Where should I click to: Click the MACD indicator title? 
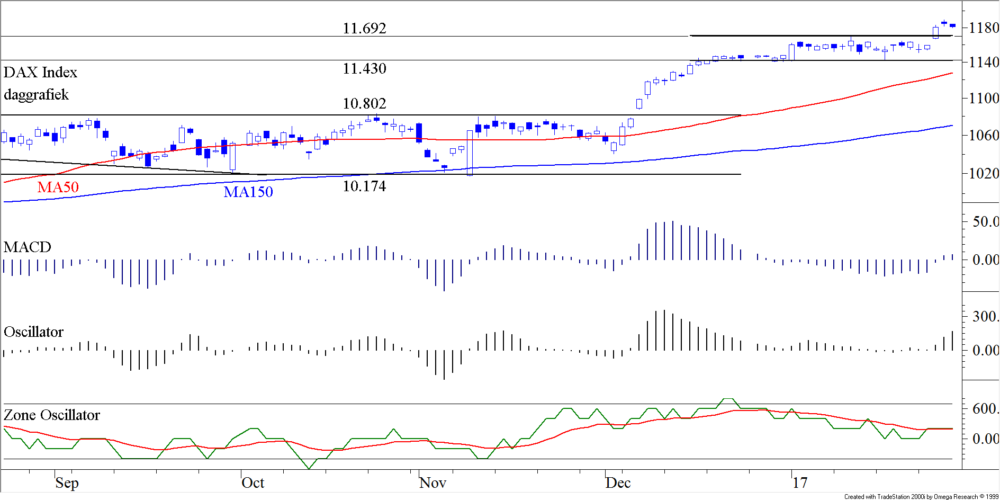pyautogui.click(x=26, y=246)
